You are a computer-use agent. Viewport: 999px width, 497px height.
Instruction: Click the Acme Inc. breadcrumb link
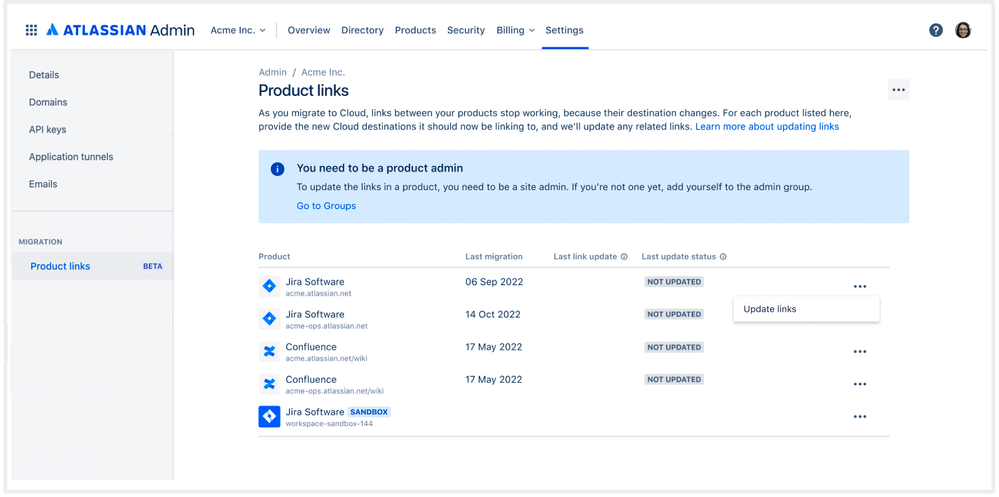[323, 73]
